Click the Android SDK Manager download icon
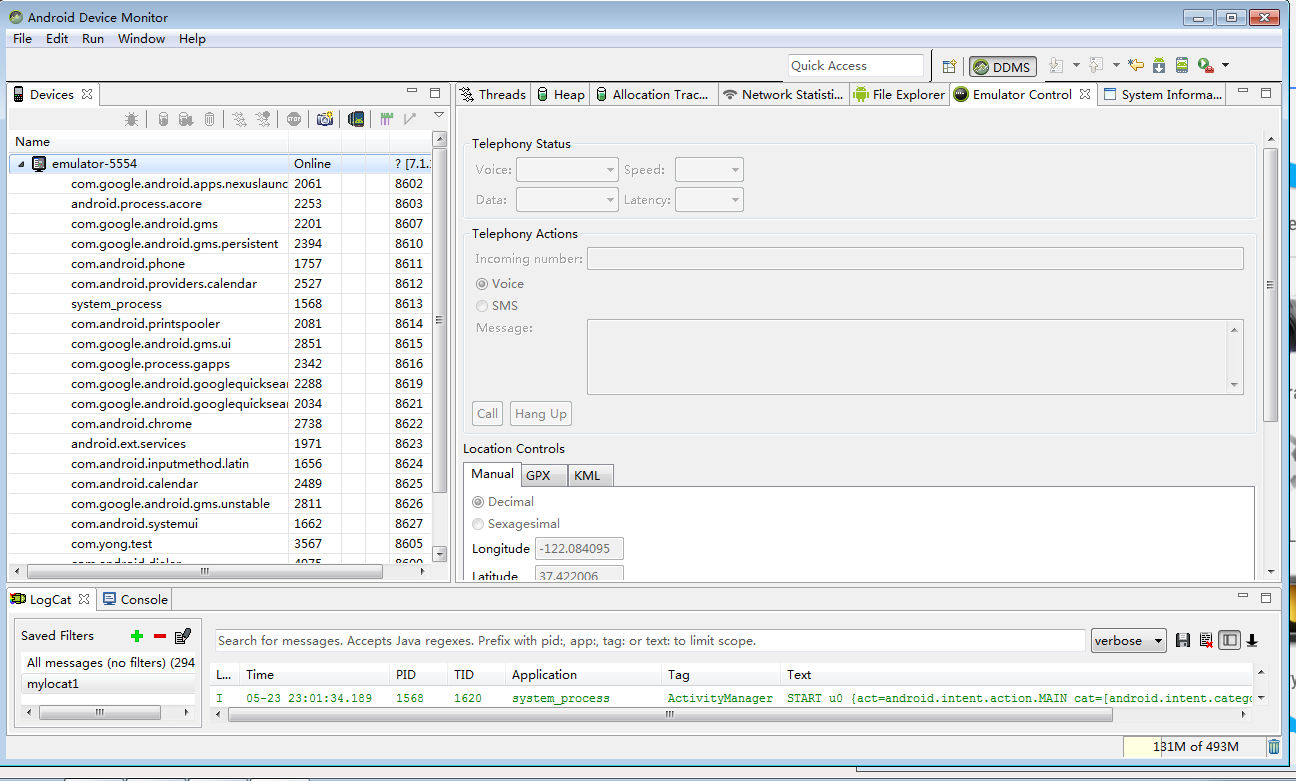The height and width of the screenshot is (781, 1296). (1159, 66)
